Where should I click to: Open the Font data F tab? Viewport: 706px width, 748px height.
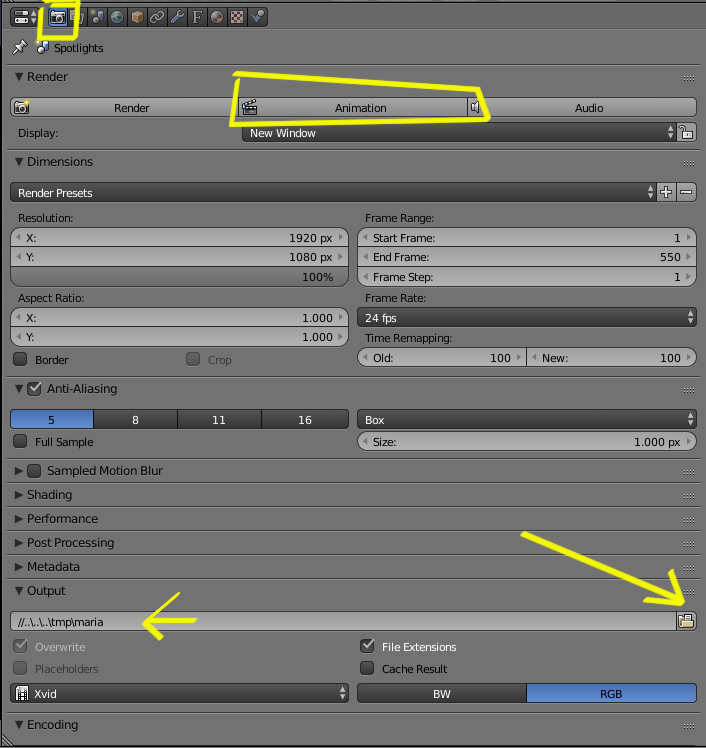point(197,17)
